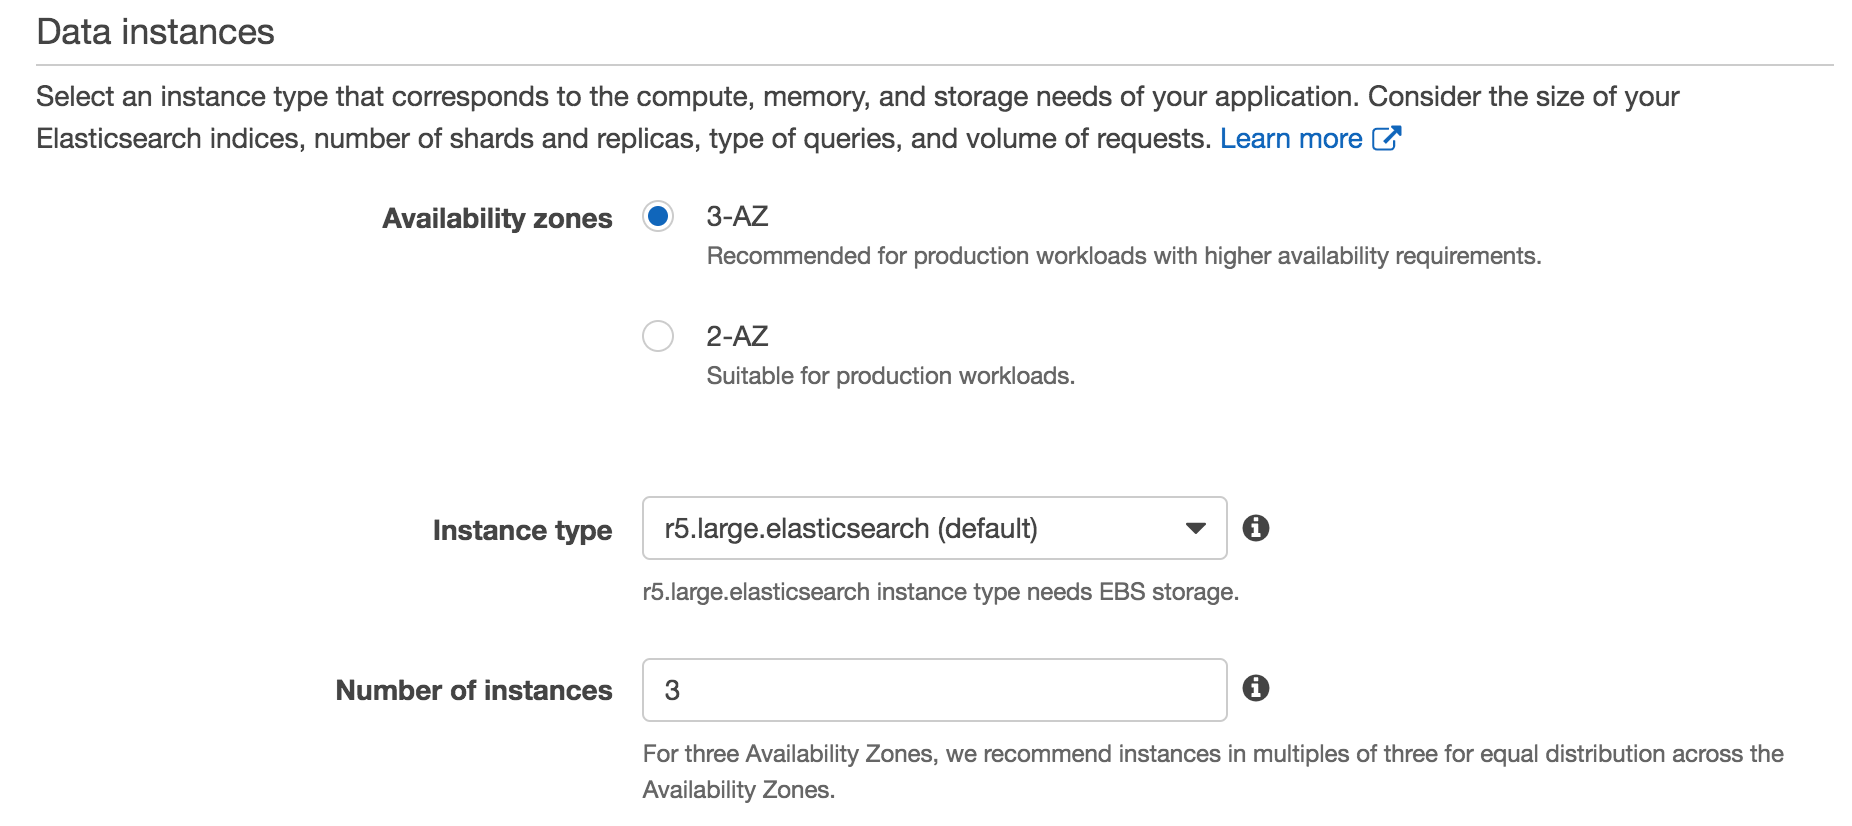Viewport: 1852px width, 826px height.
Task: Click the multiples of three recommendation text
Action: (x=1212, y=754)
